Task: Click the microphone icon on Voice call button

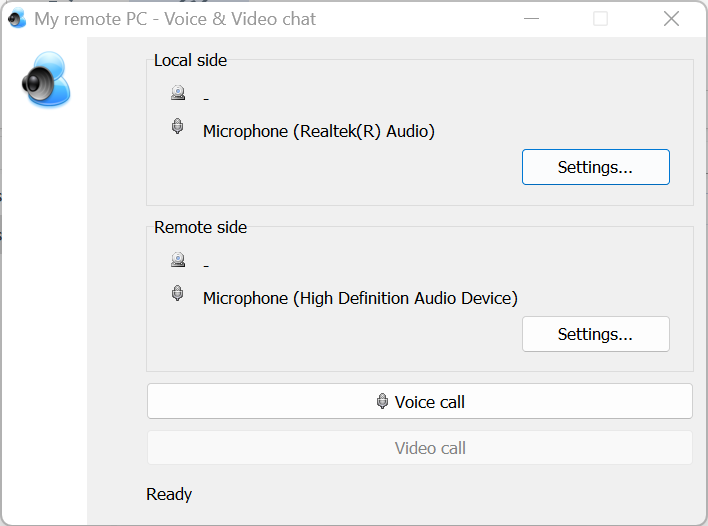Action: [382, 402]
